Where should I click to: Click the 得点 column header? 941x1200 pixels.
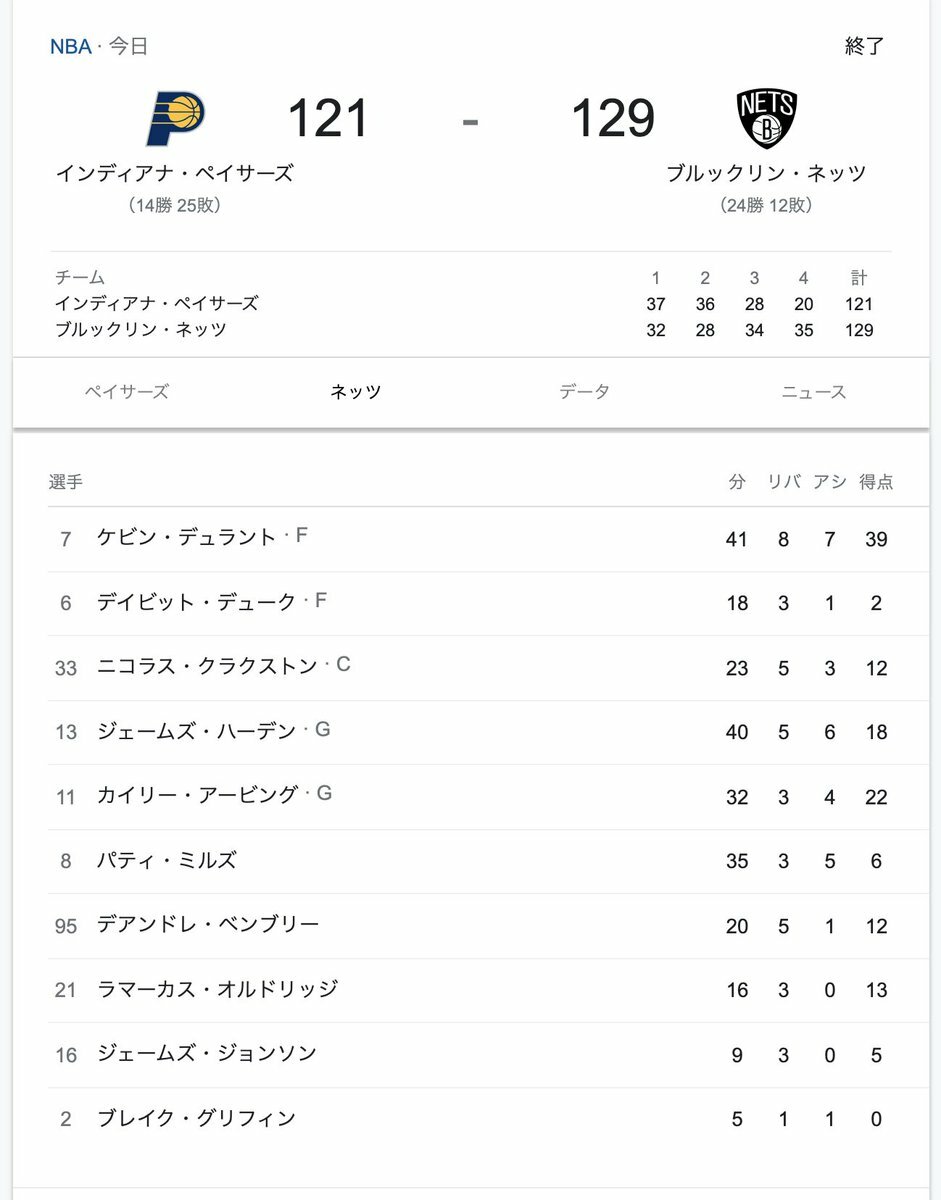(876, 482)
